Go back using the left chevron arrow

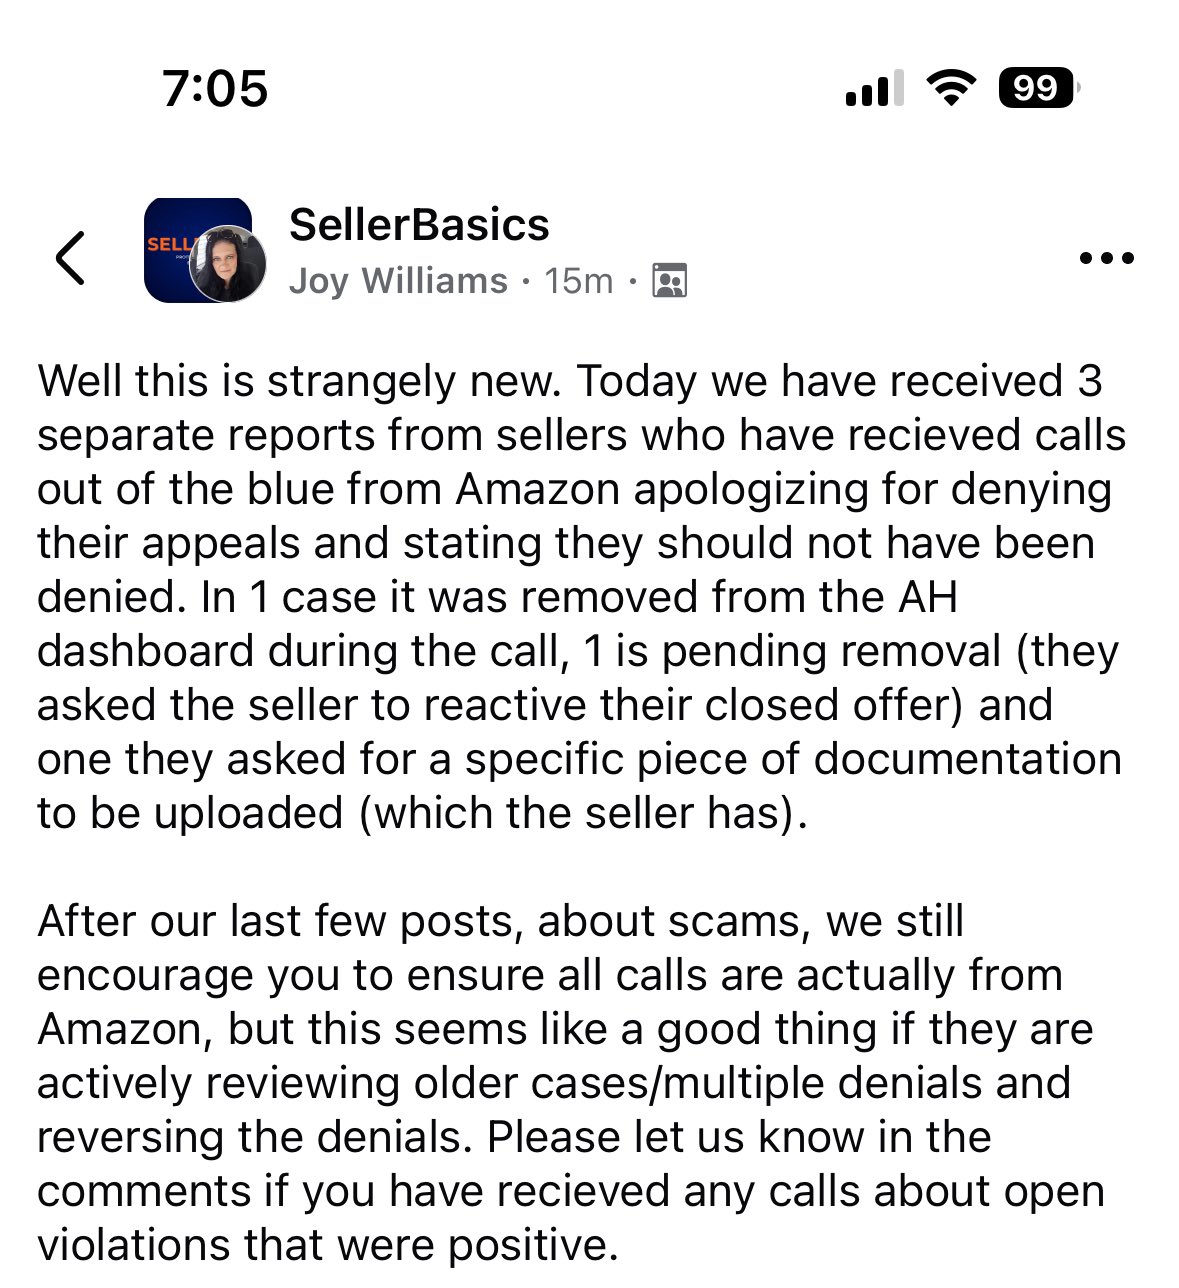click(70, 258)
